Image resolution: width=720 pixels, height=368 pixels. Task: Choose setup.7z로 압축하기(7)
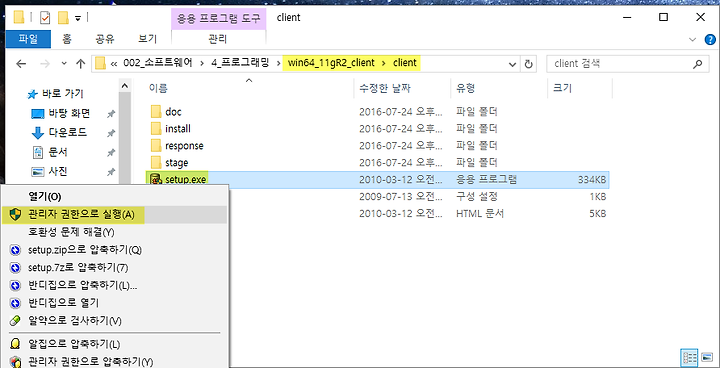click(x=114, y=267)
